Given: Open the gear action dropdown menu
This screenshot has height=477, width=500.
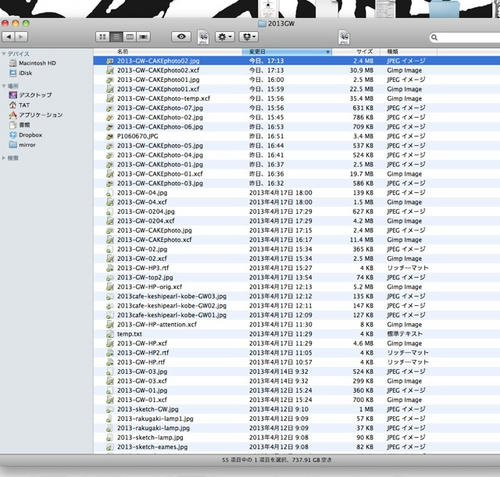Looking at the screenshot, I should (x=225, y=37).
